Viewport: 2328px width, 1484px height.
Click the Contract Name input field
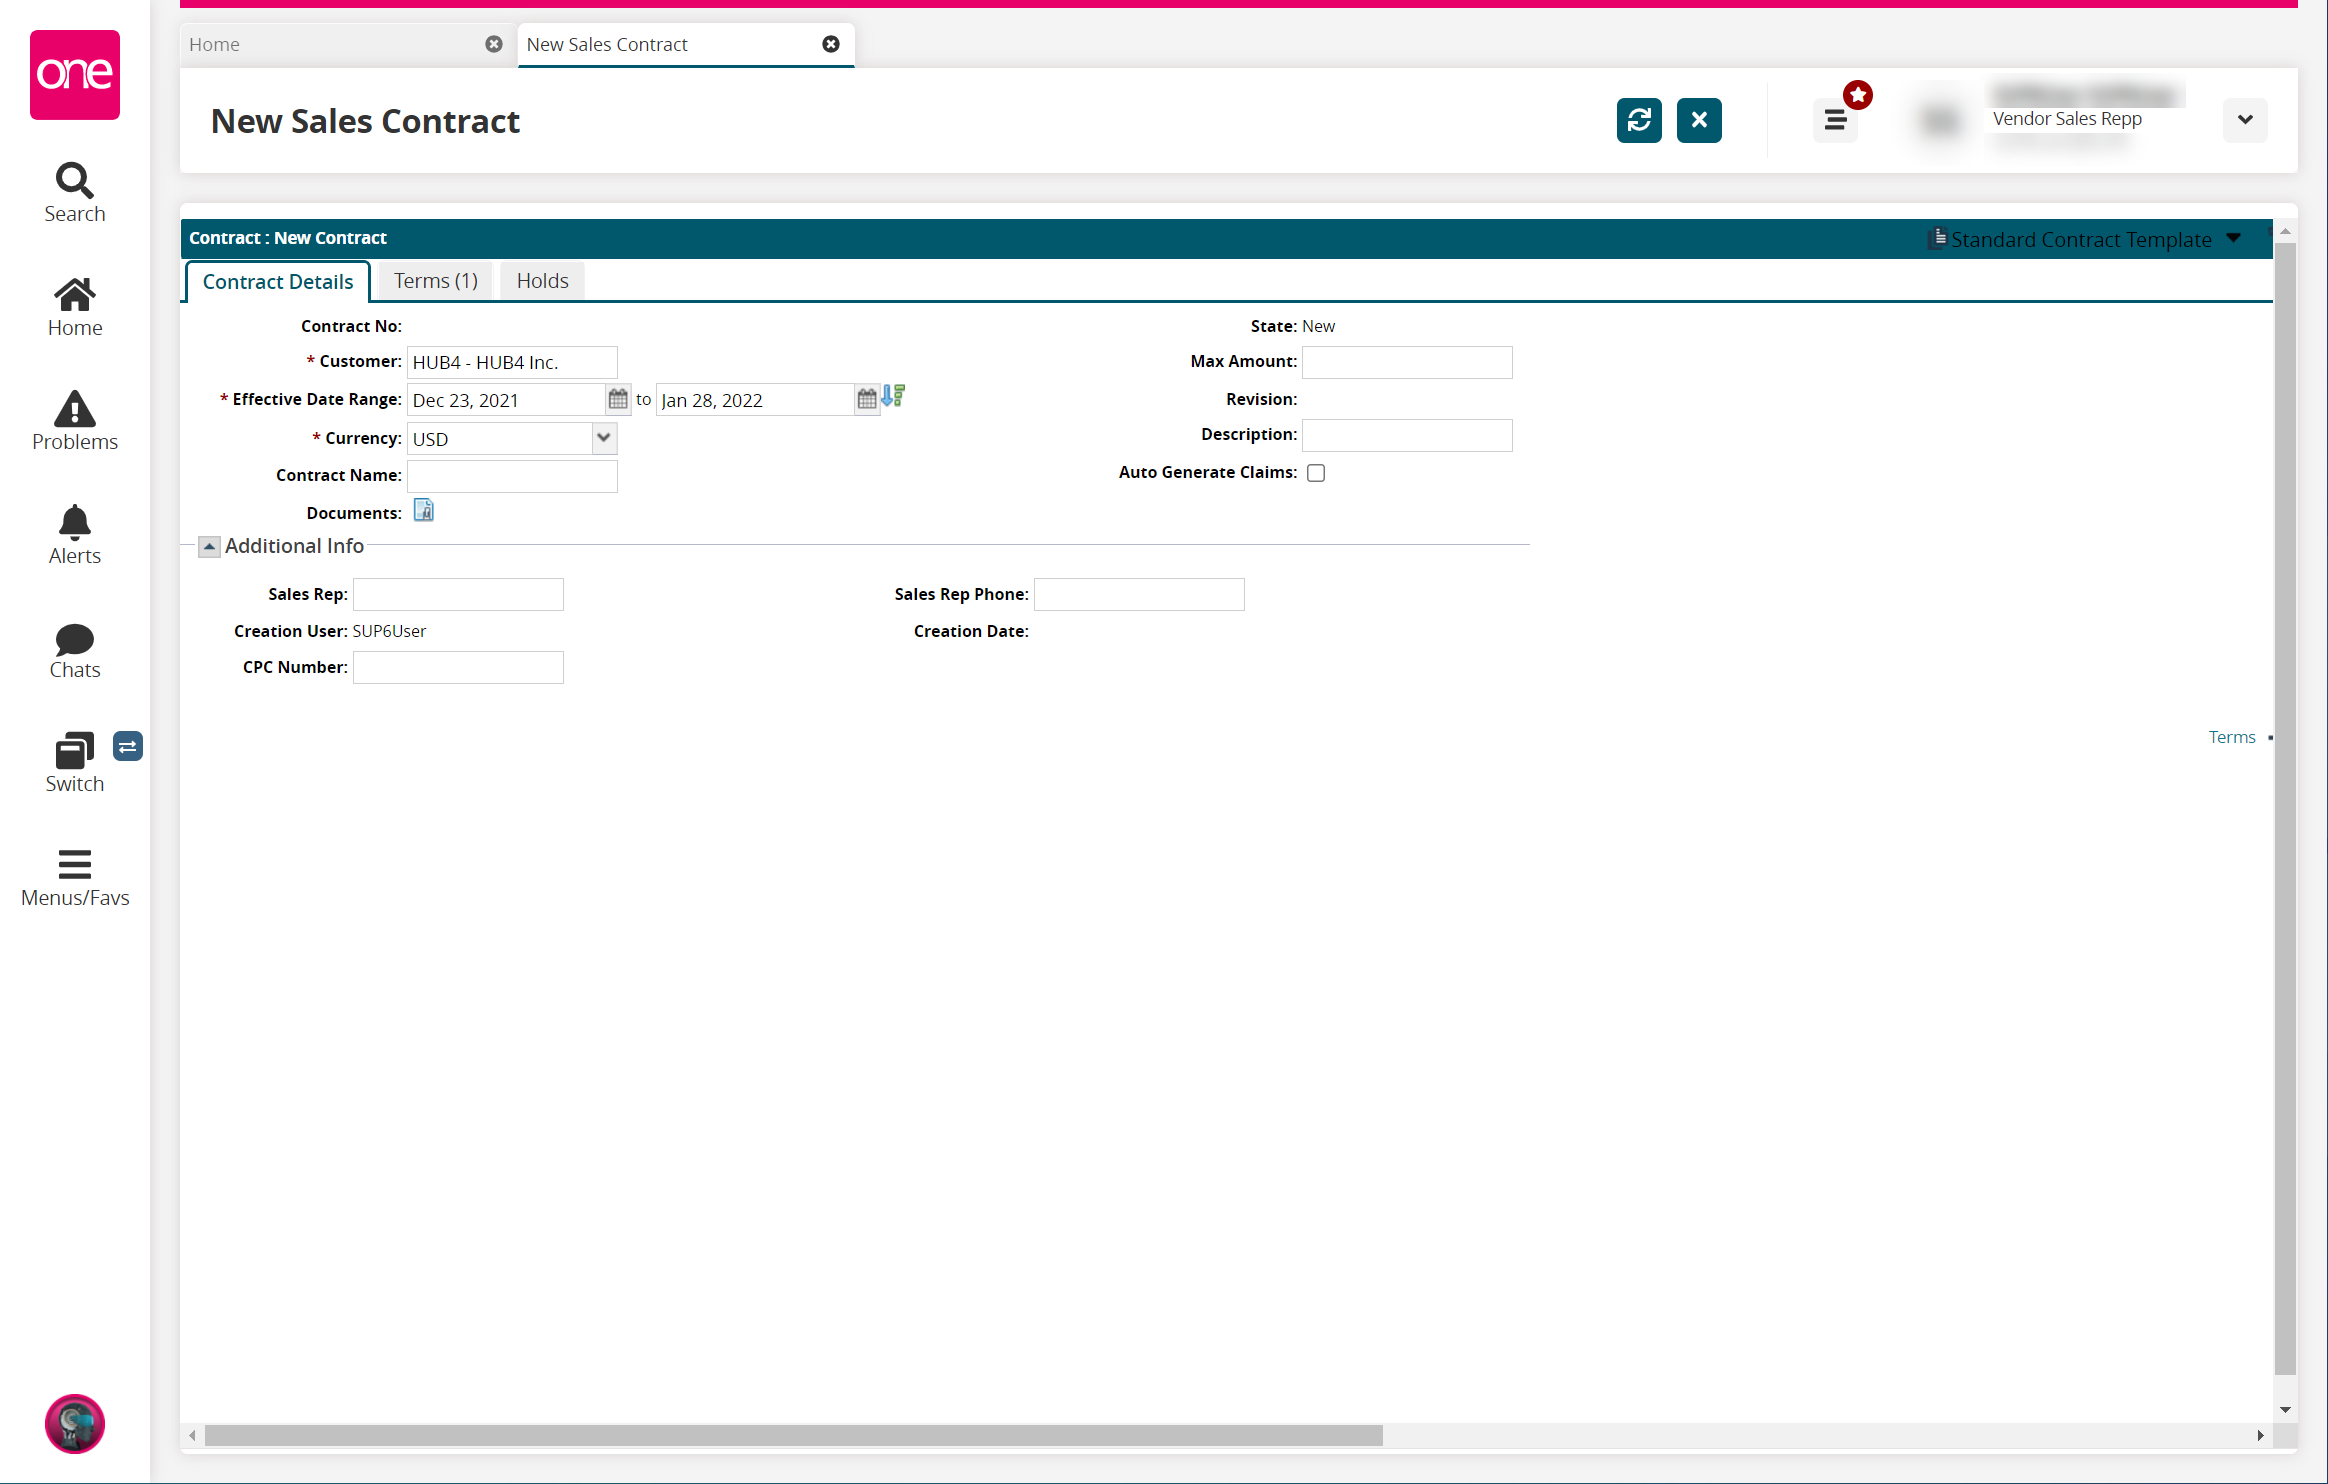click(512, 476)
